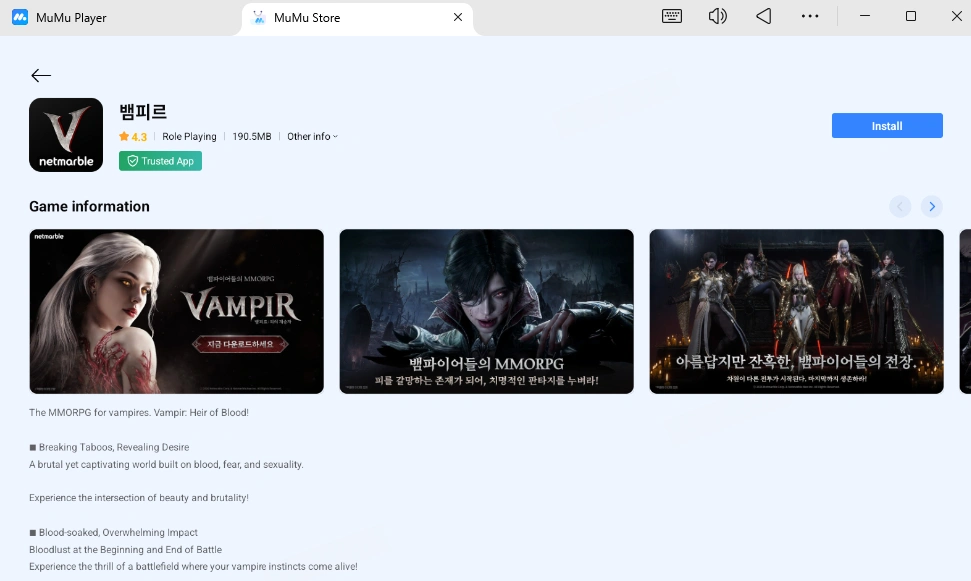
Task: Click the MuMu Player logo icon
Action: (20, 17)
